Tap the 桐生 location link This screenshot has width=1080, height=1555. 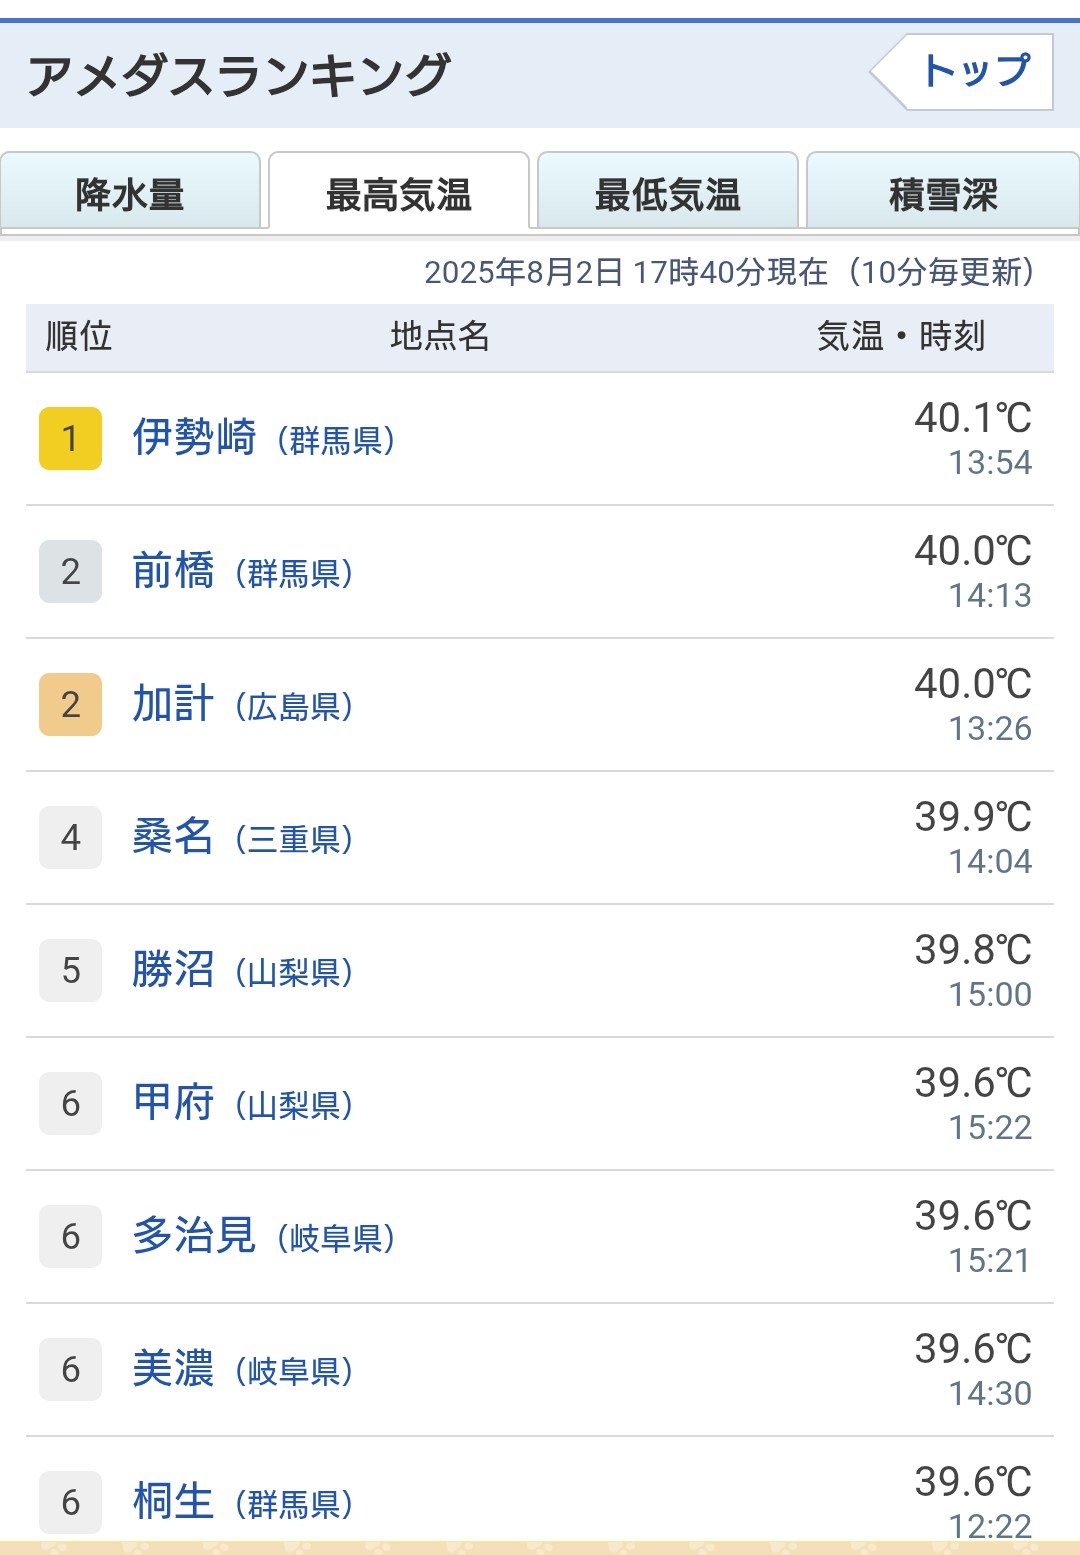174,1502
